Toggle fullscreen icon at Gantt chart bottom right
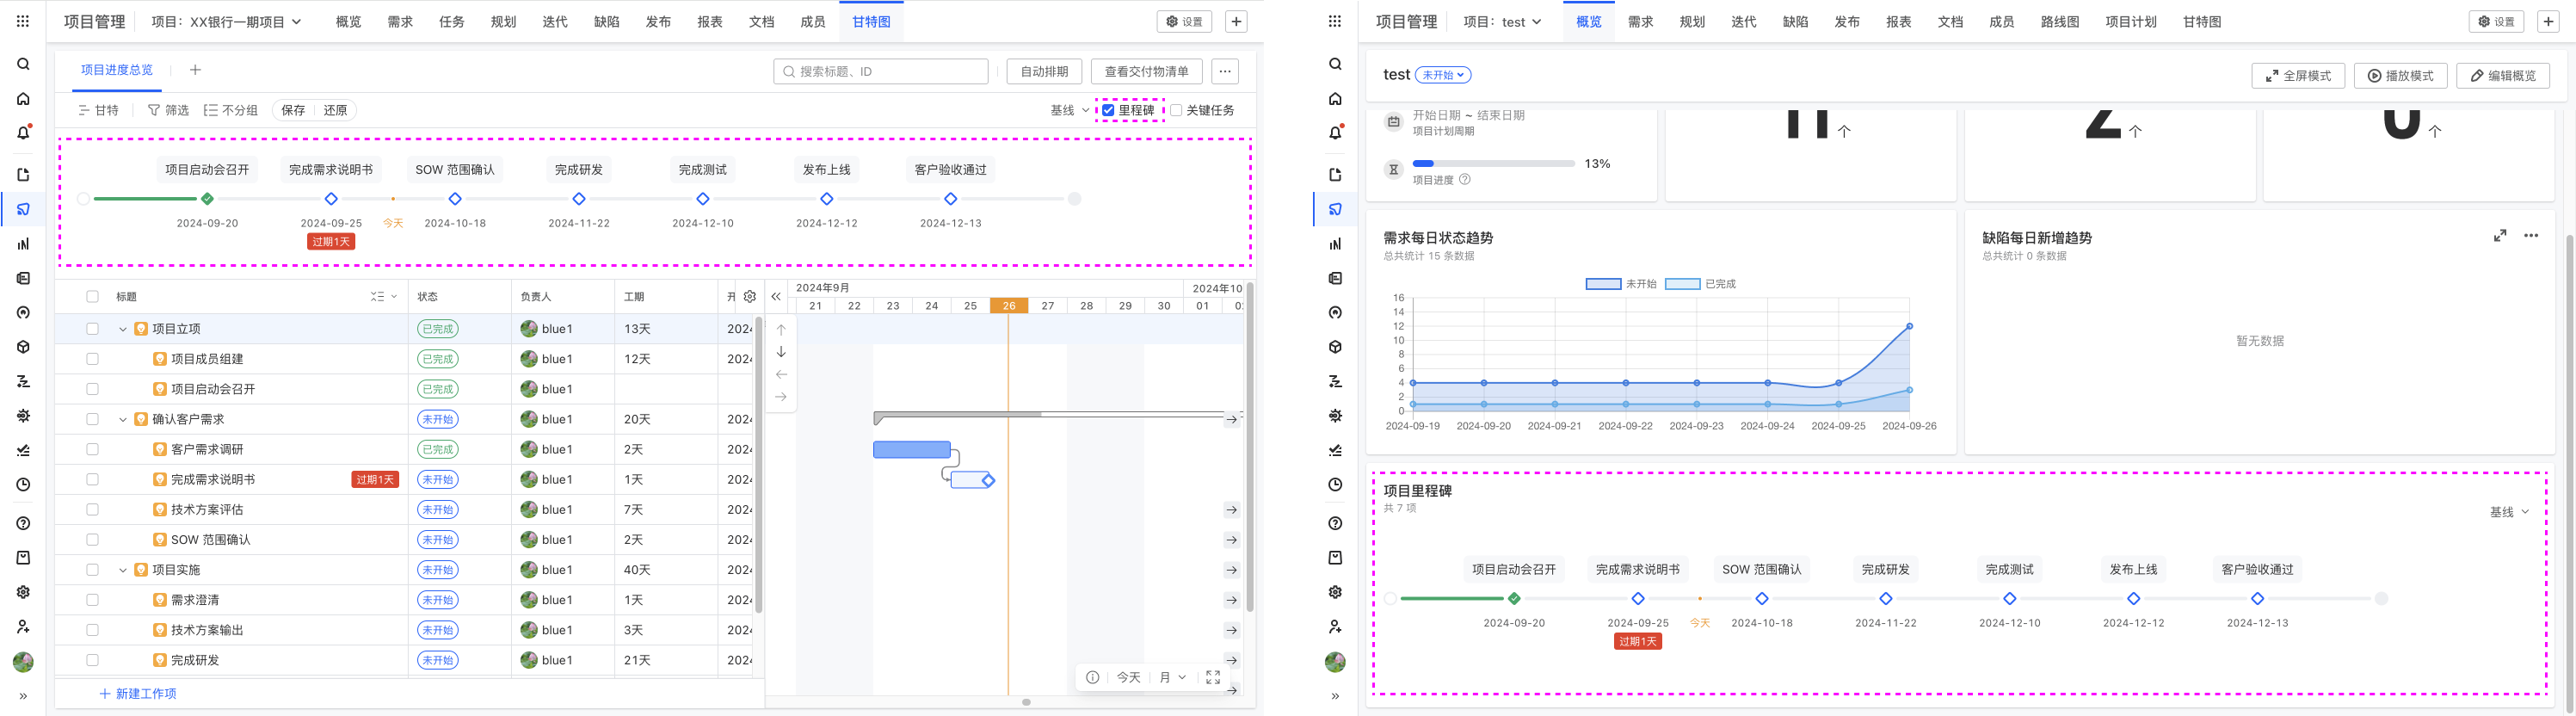Screen dimensions: 2576x716 click(x=1213, y=677)
